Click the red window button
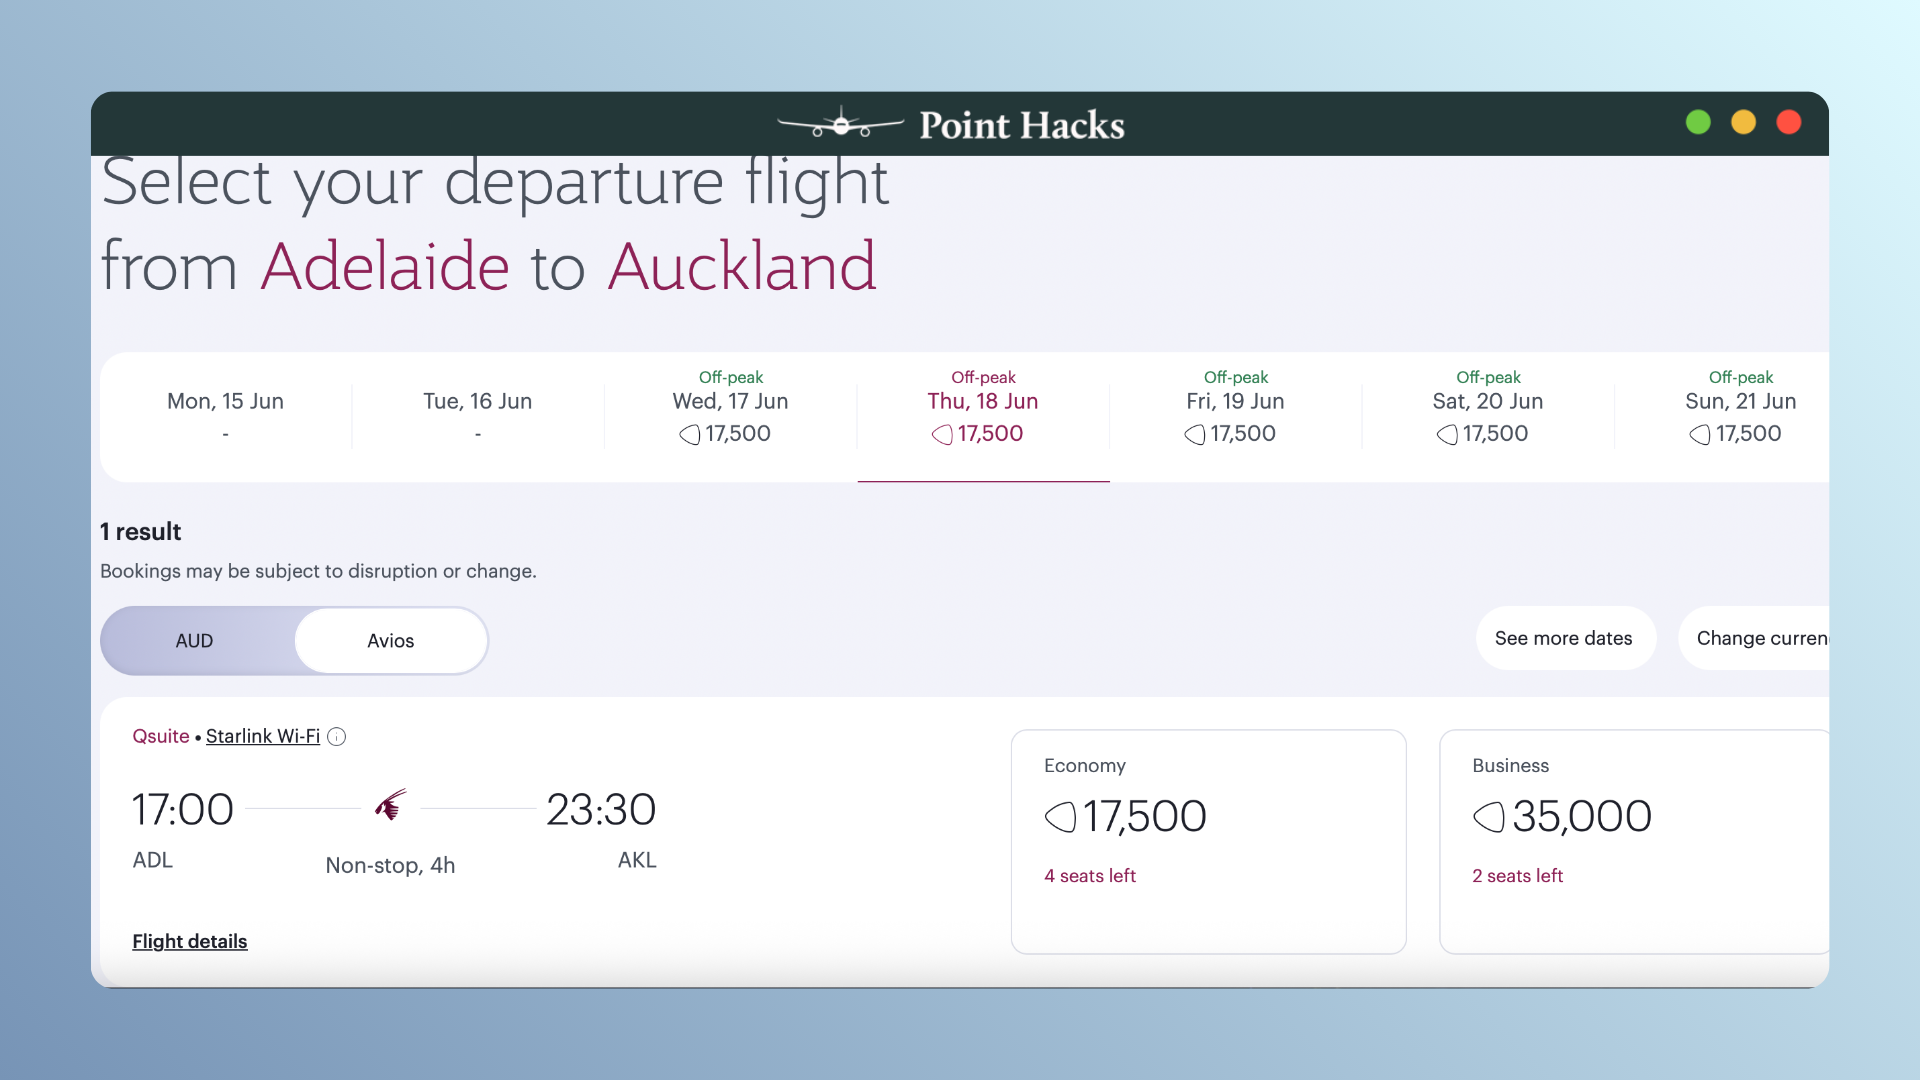 [1789, 122]
